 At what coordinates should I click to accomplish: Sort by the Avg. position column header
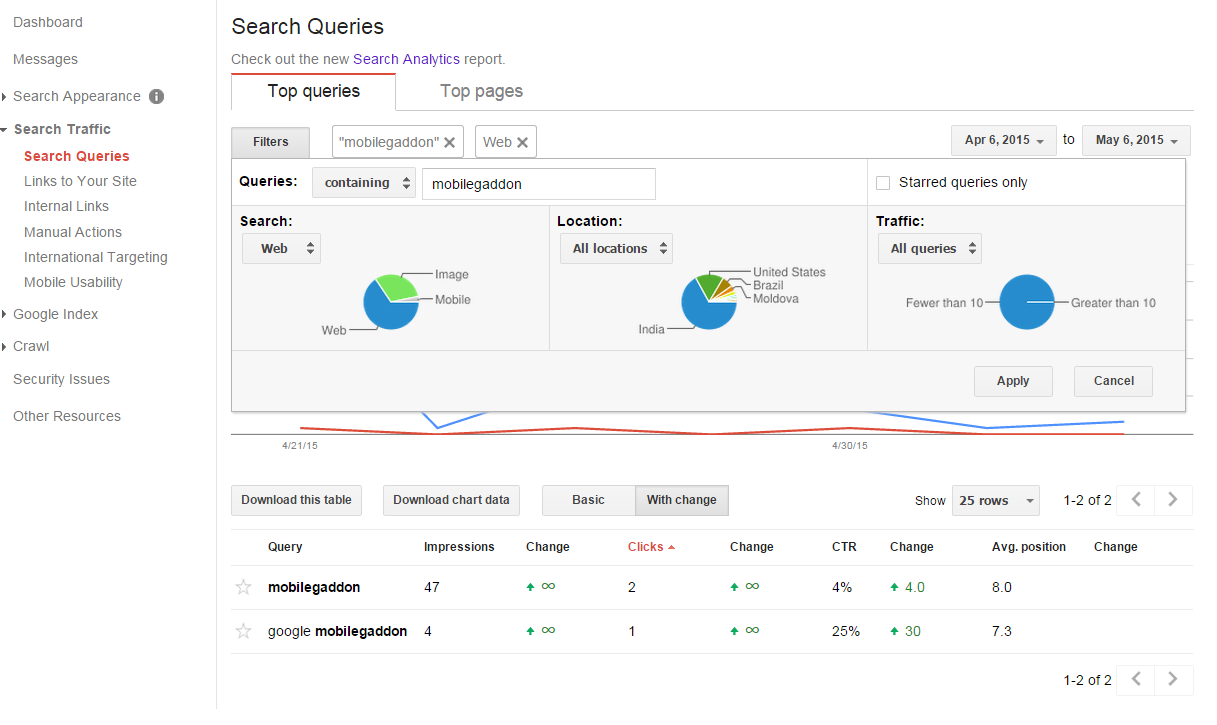(1029, 547)
